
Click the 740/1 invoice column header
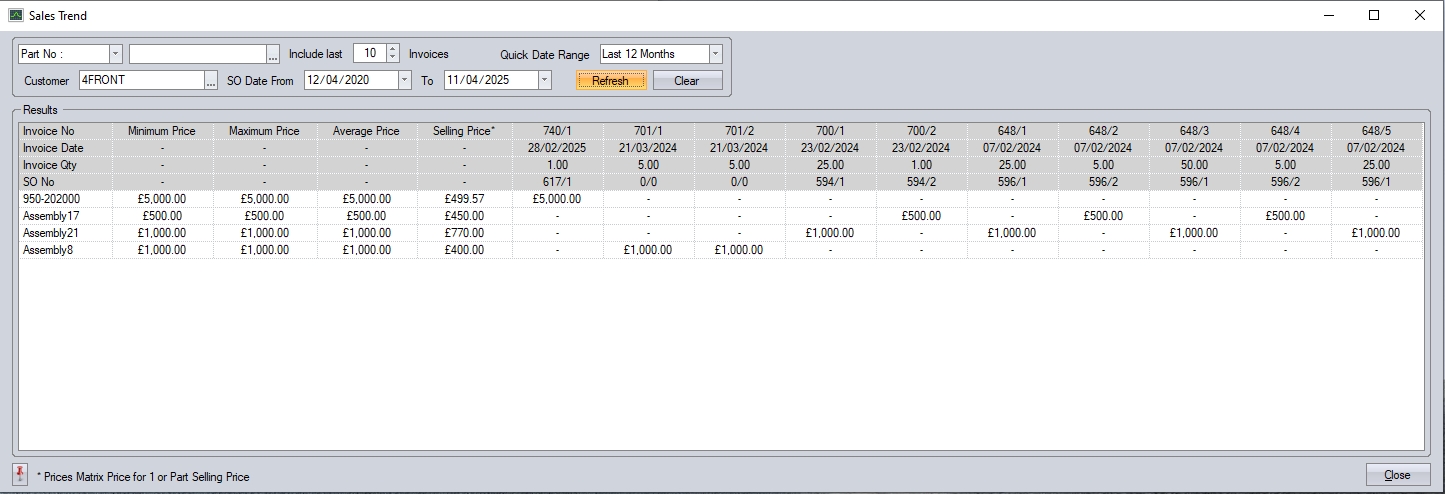[x=557, y=131]
